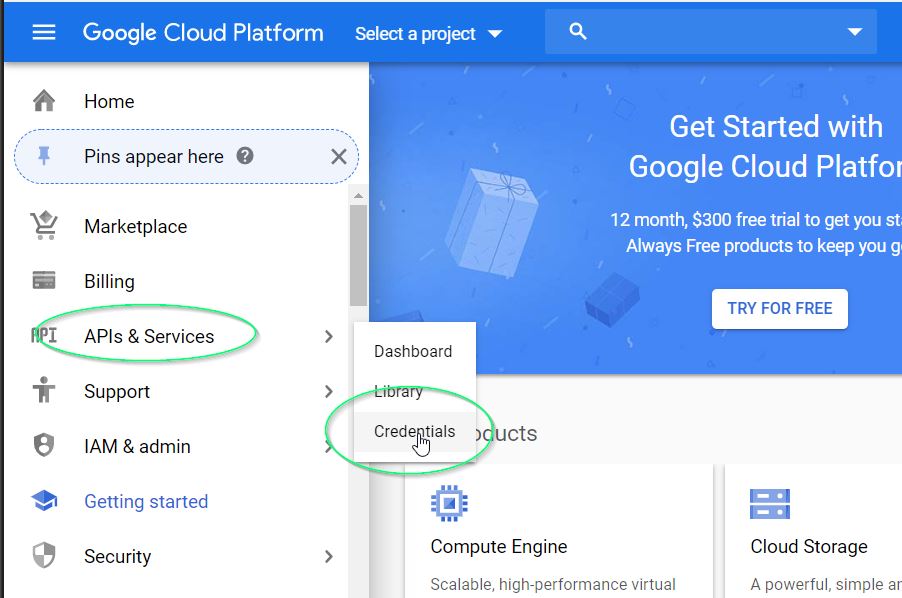The width and height of the screenshot is (902, 598).
Task: Open the 'Select a project' dropdown
Action: point(428,34)
